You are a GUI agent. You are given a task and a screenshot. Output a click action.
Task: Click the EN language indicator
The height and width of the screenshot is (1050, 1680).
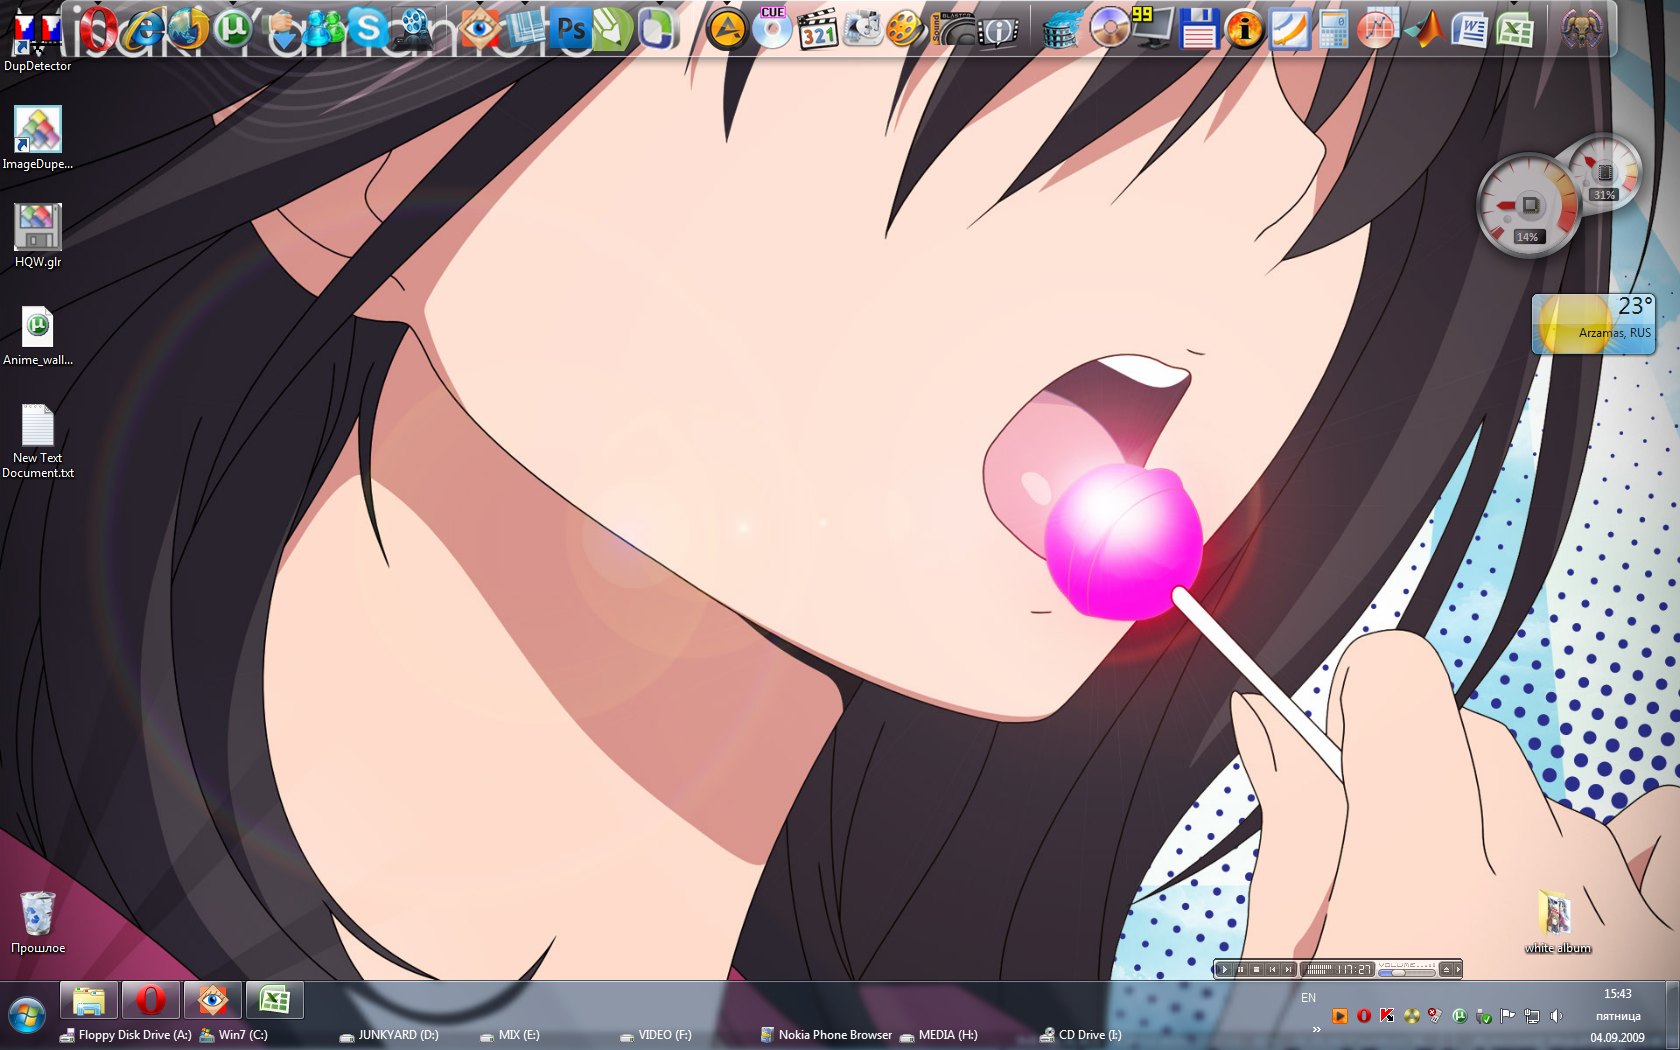click(x=1308, y=998)
